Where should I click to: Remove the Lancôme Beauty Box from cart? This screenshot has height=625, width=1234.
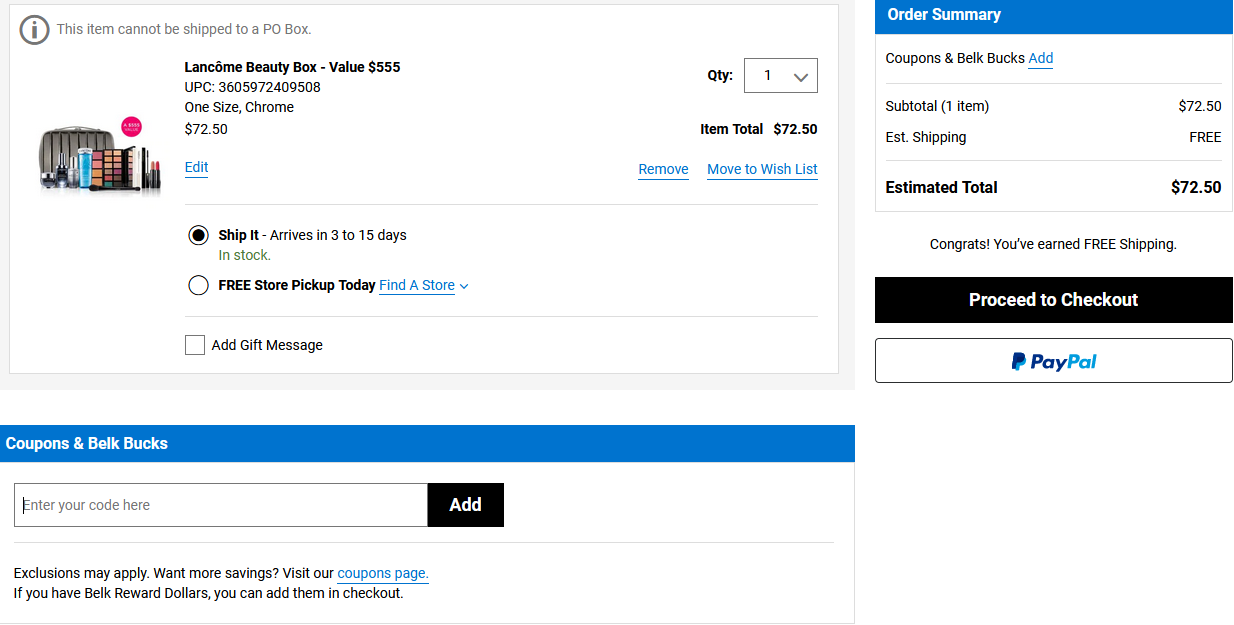click(x=663, y=169)
